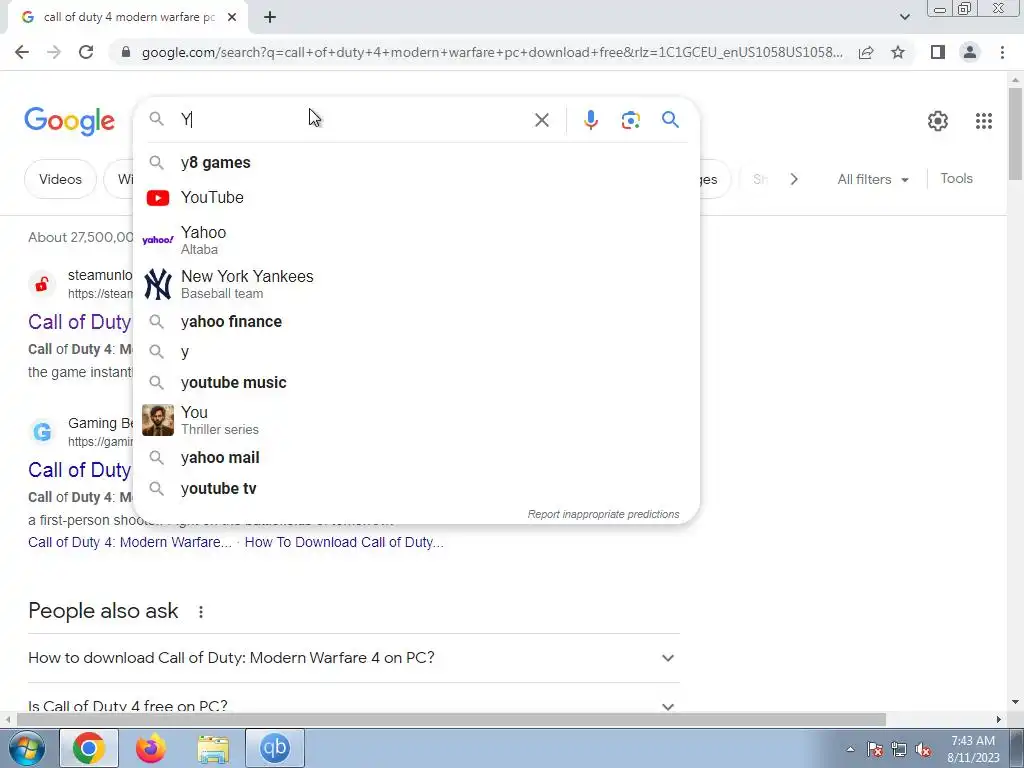Go to Google homepage via logo
The image size is (1024, 768).
(69, 121)
